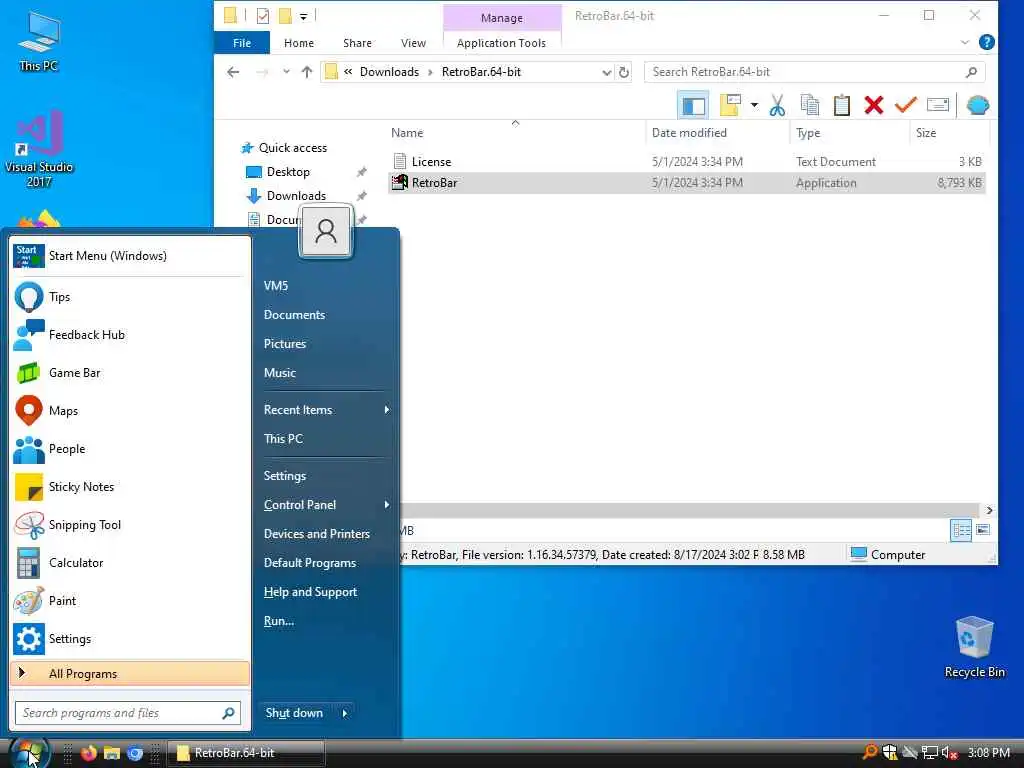Launch Snipping Tool from start menu
1024x768 pixels.
tap(130, 524)
